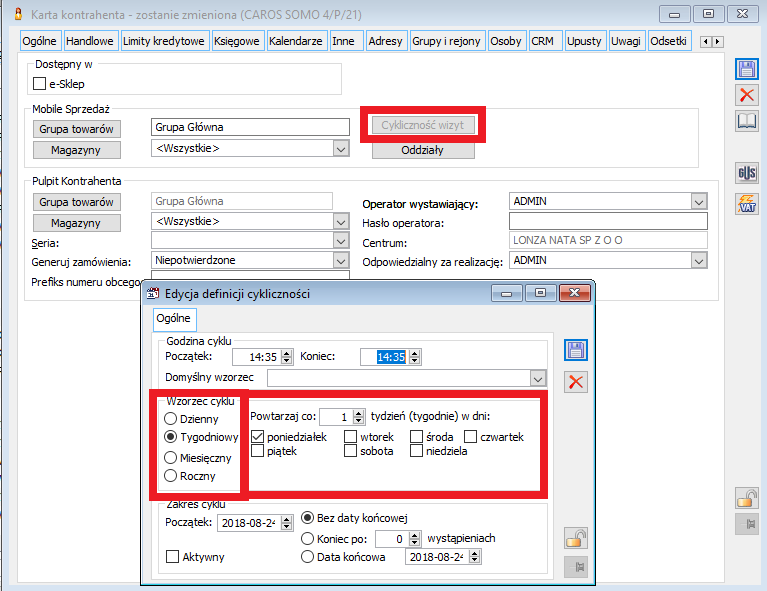Screen dimensions: 767x591
Task: Save the cycle definition with diskette icon
Action: 576,351
